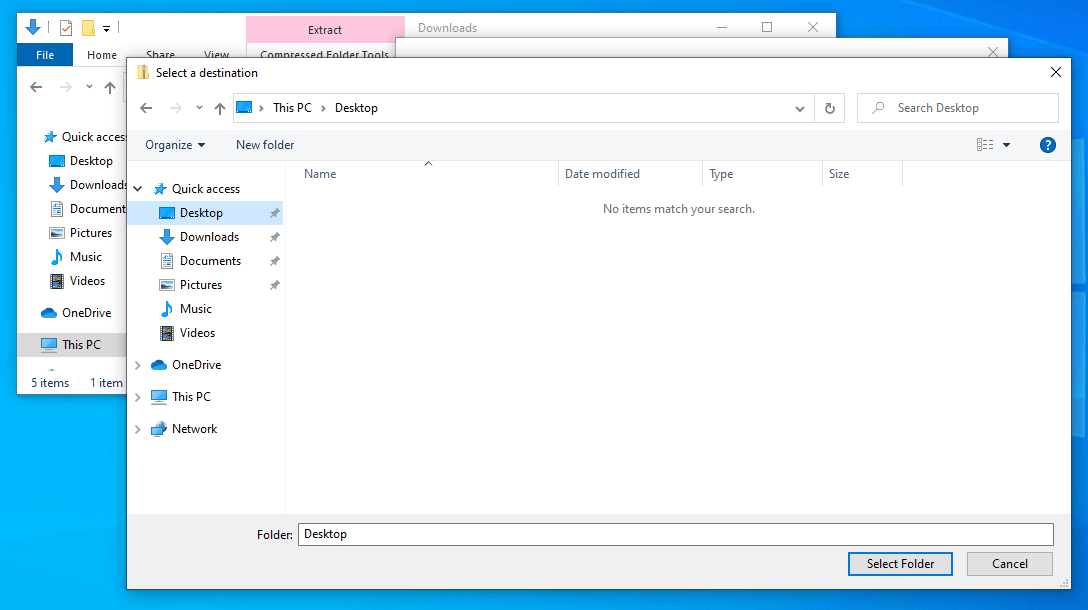Collapse the Quick access tree node
This screenshot has height=610, width=1088.
pyautogui.click(x=138, y=189)
